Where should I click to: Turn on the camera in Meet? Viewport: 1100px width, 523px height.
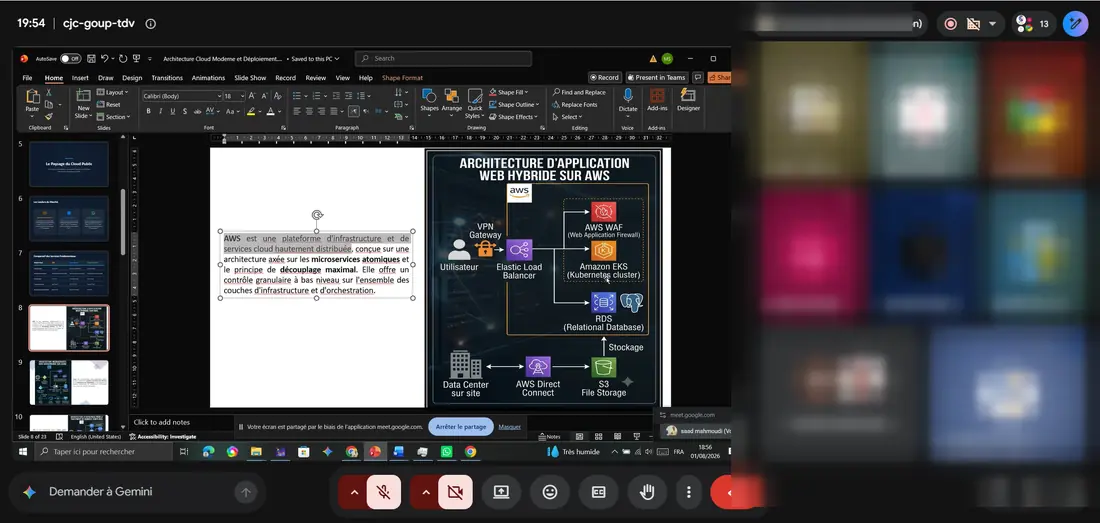455,492
